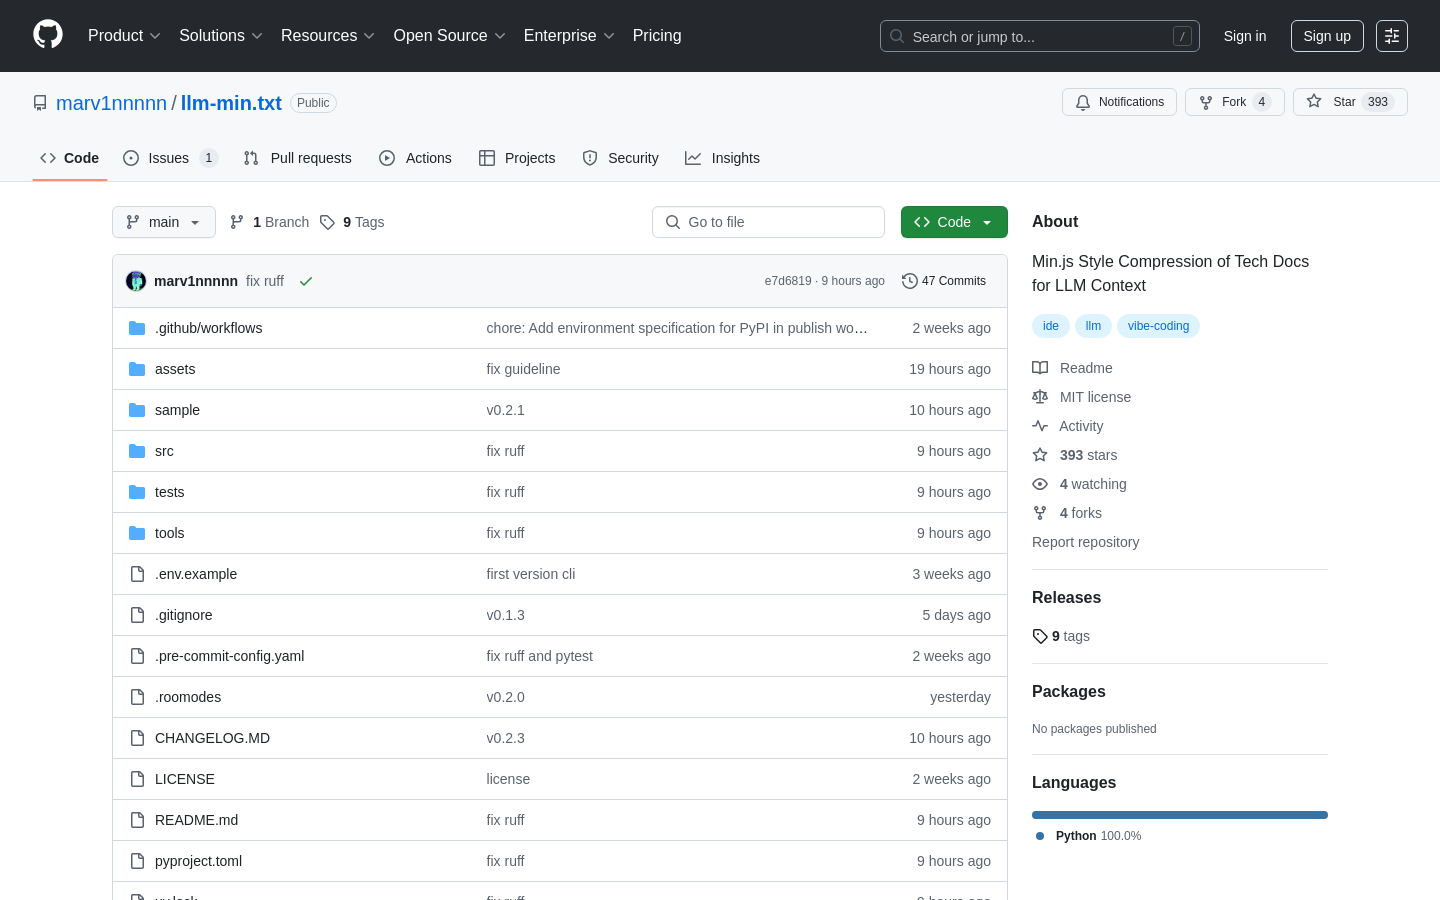This screenshot has height=900, width=1440.
Task: Click the branch icon beside 1 Branch
Action: tap(237, 222)
